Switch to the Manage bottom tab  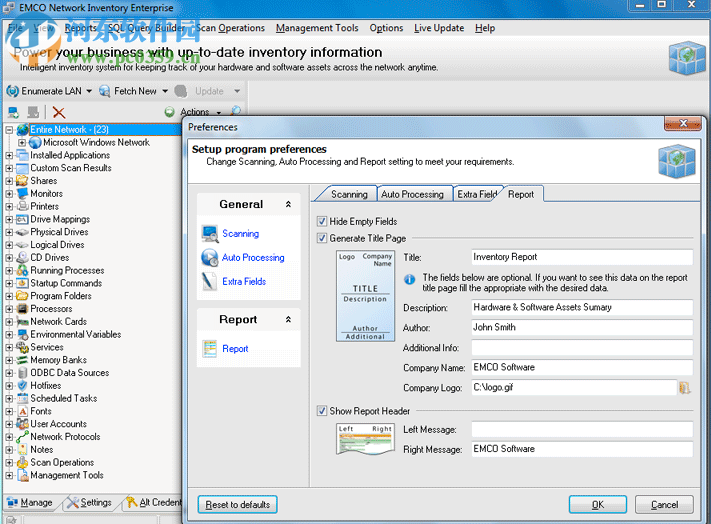[30, 502]
